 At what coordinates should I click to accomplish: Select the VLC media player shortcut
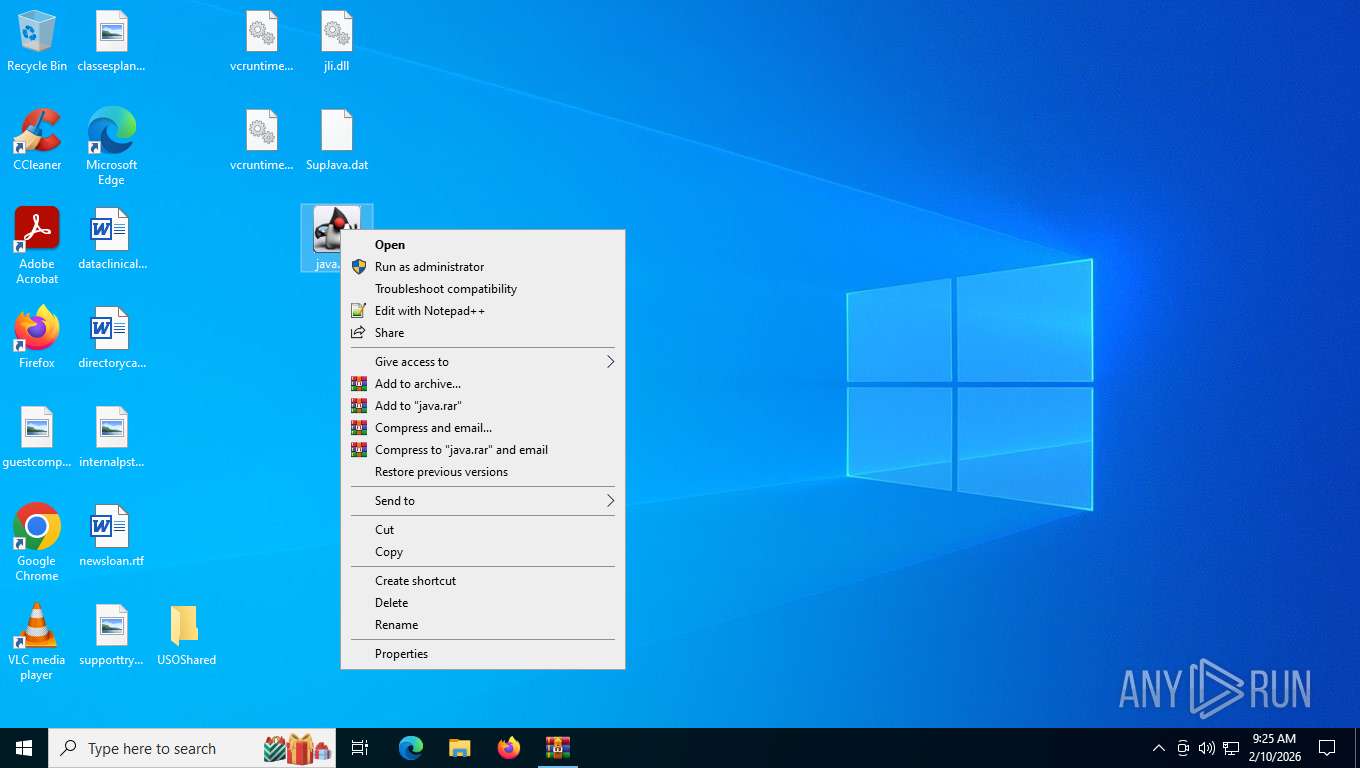coord(37,641)
